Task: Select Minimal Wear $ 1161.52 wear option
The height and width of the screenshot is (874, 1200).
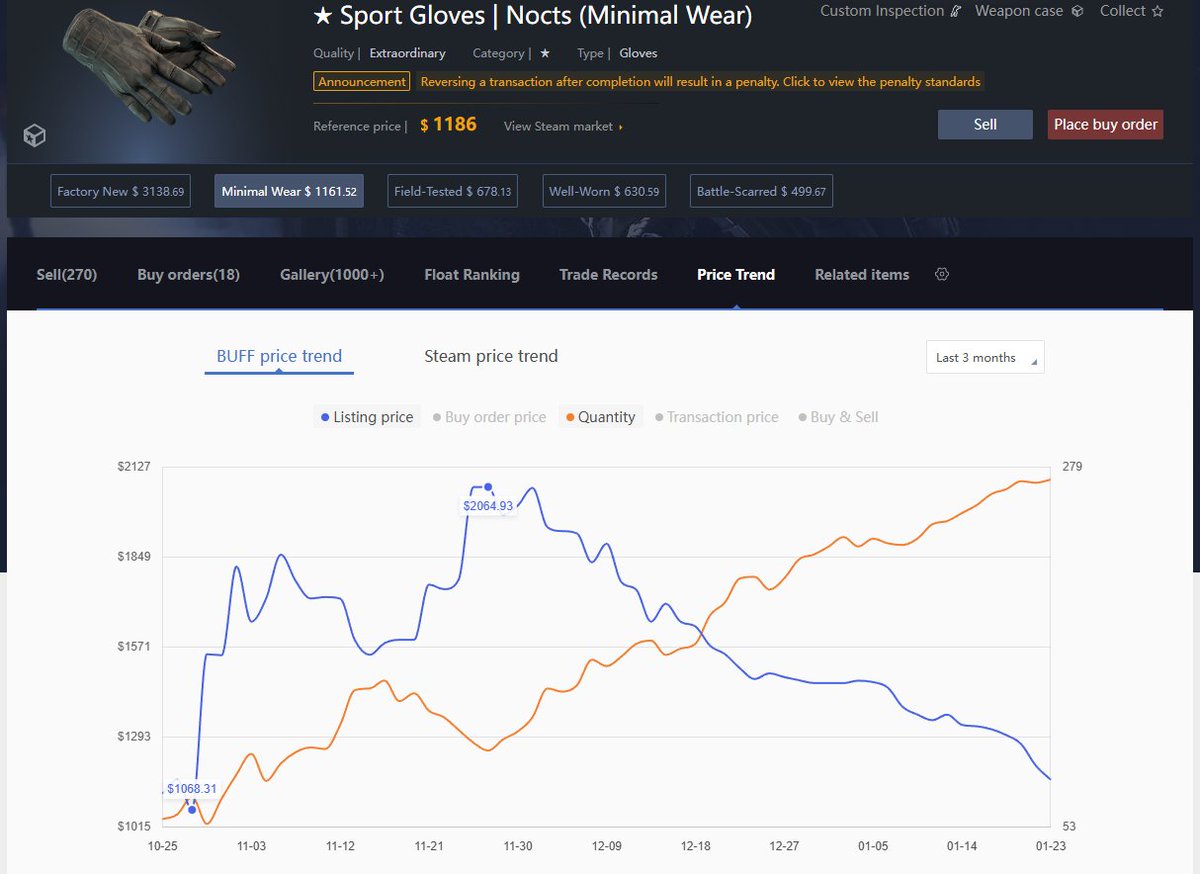Action: pos(289,191)
